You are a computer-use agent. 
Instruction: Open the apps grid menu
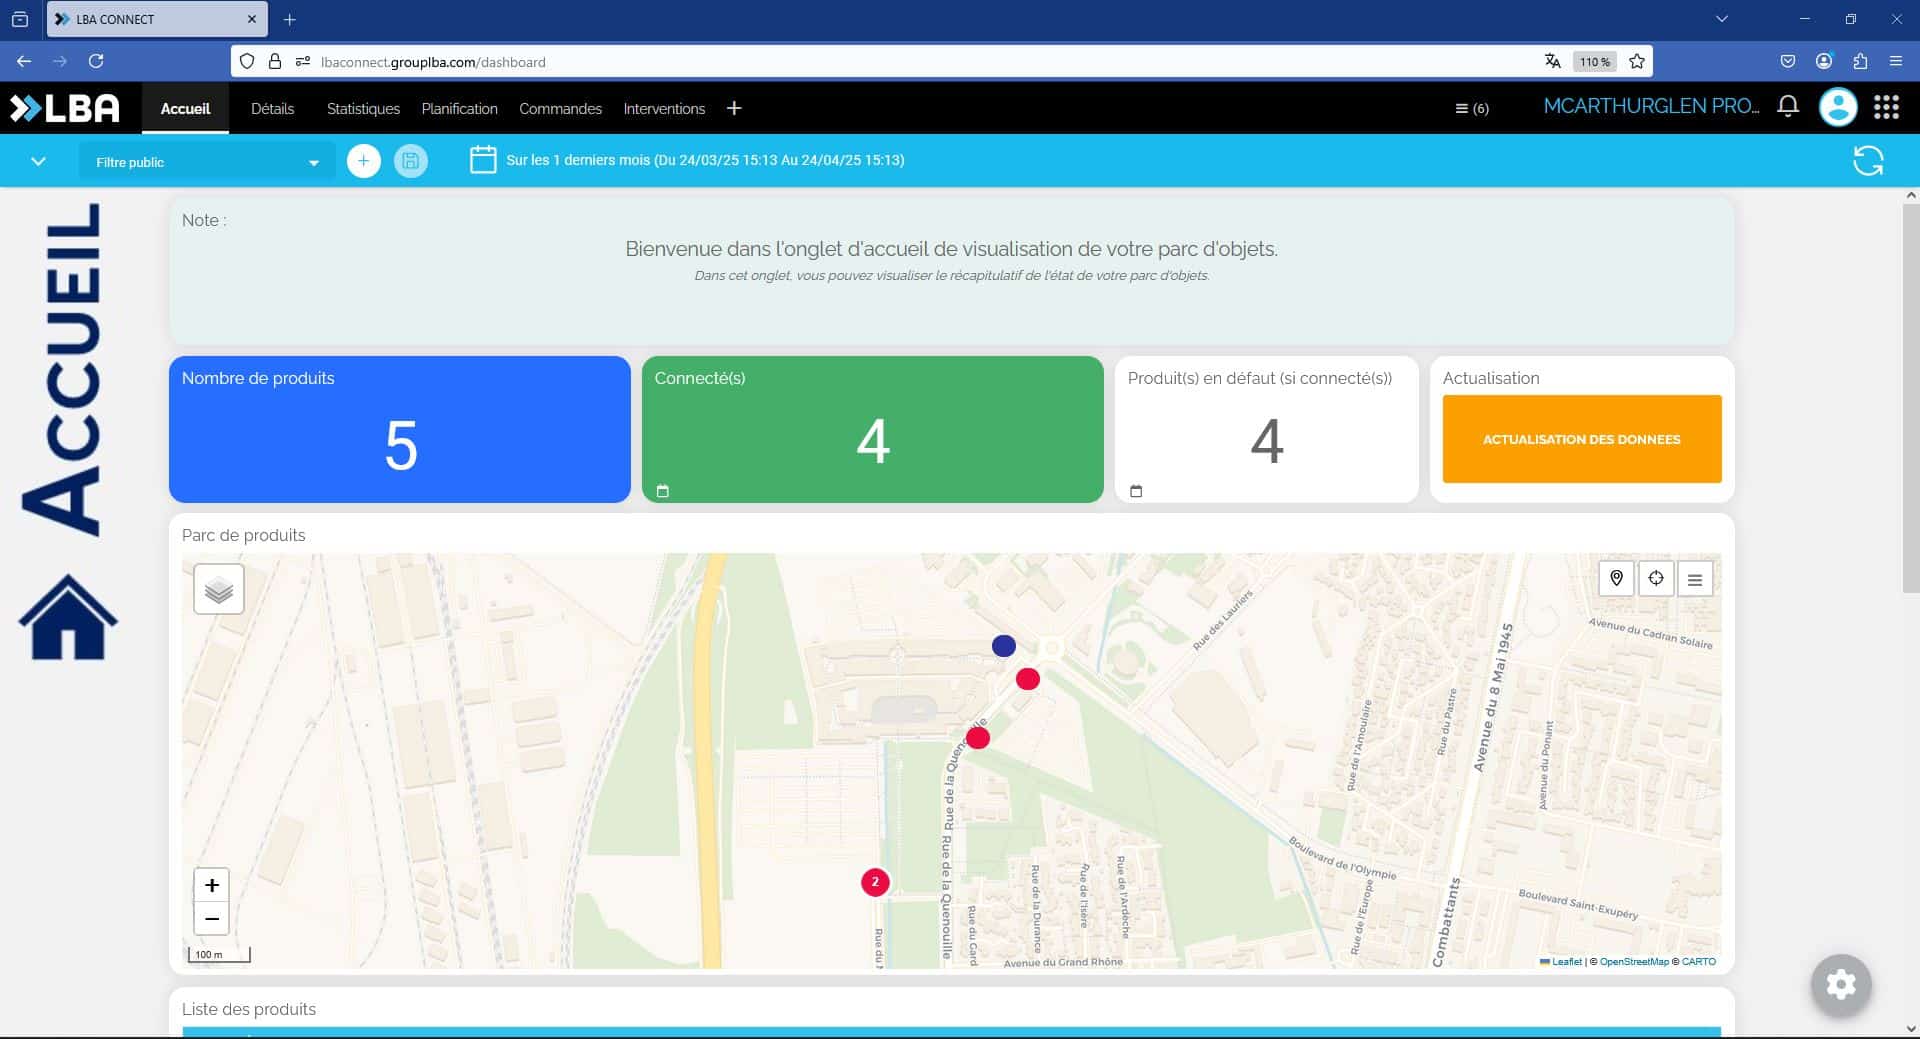(1886, 107)
